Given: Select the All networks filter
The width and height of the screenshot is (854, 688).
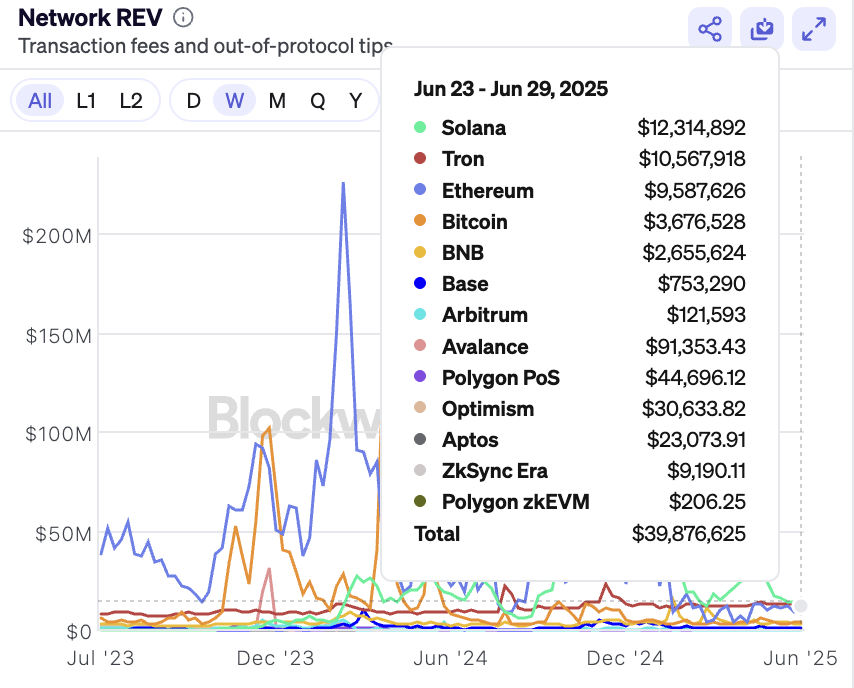Looking at the screenshot, I should pos(40,100).
